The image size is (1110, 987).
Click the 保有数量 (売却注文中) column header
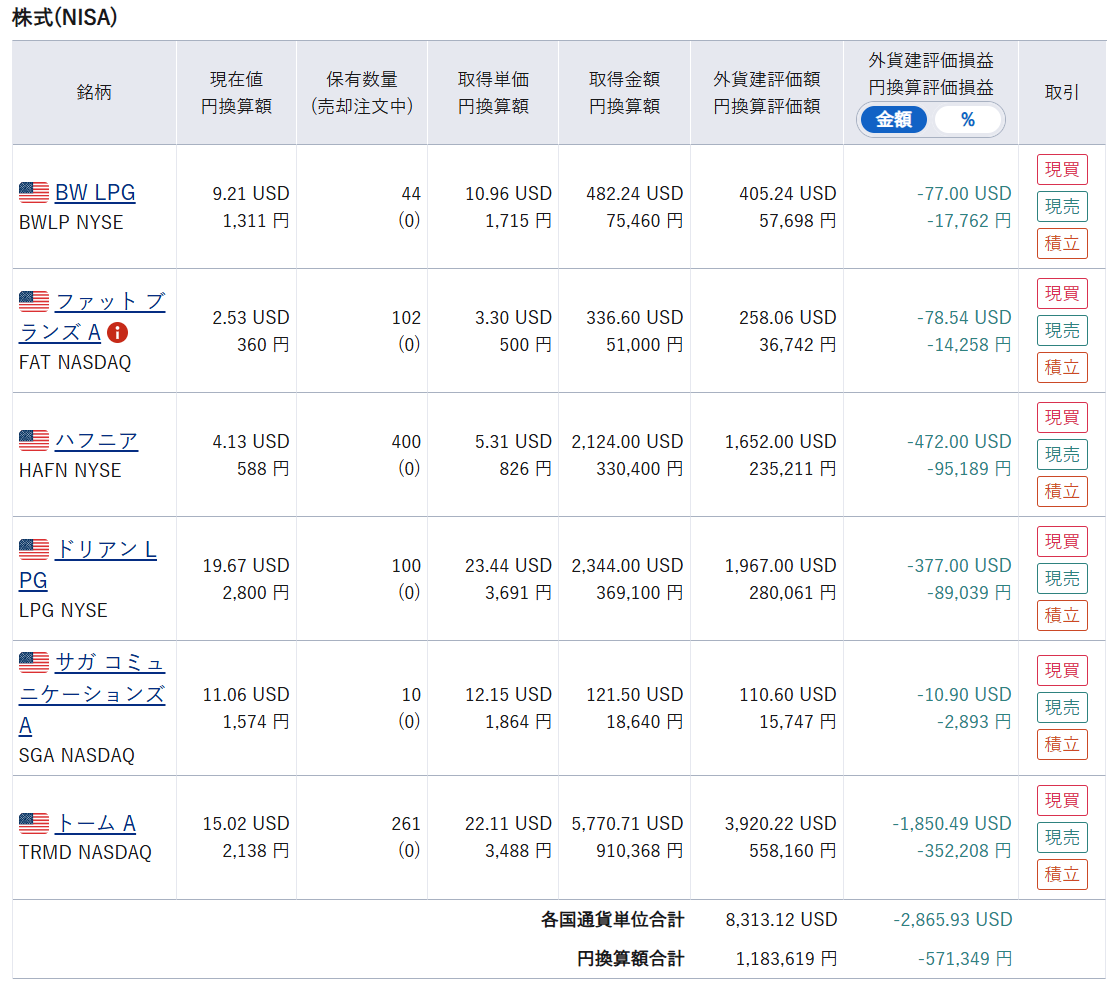coord(362,93)
